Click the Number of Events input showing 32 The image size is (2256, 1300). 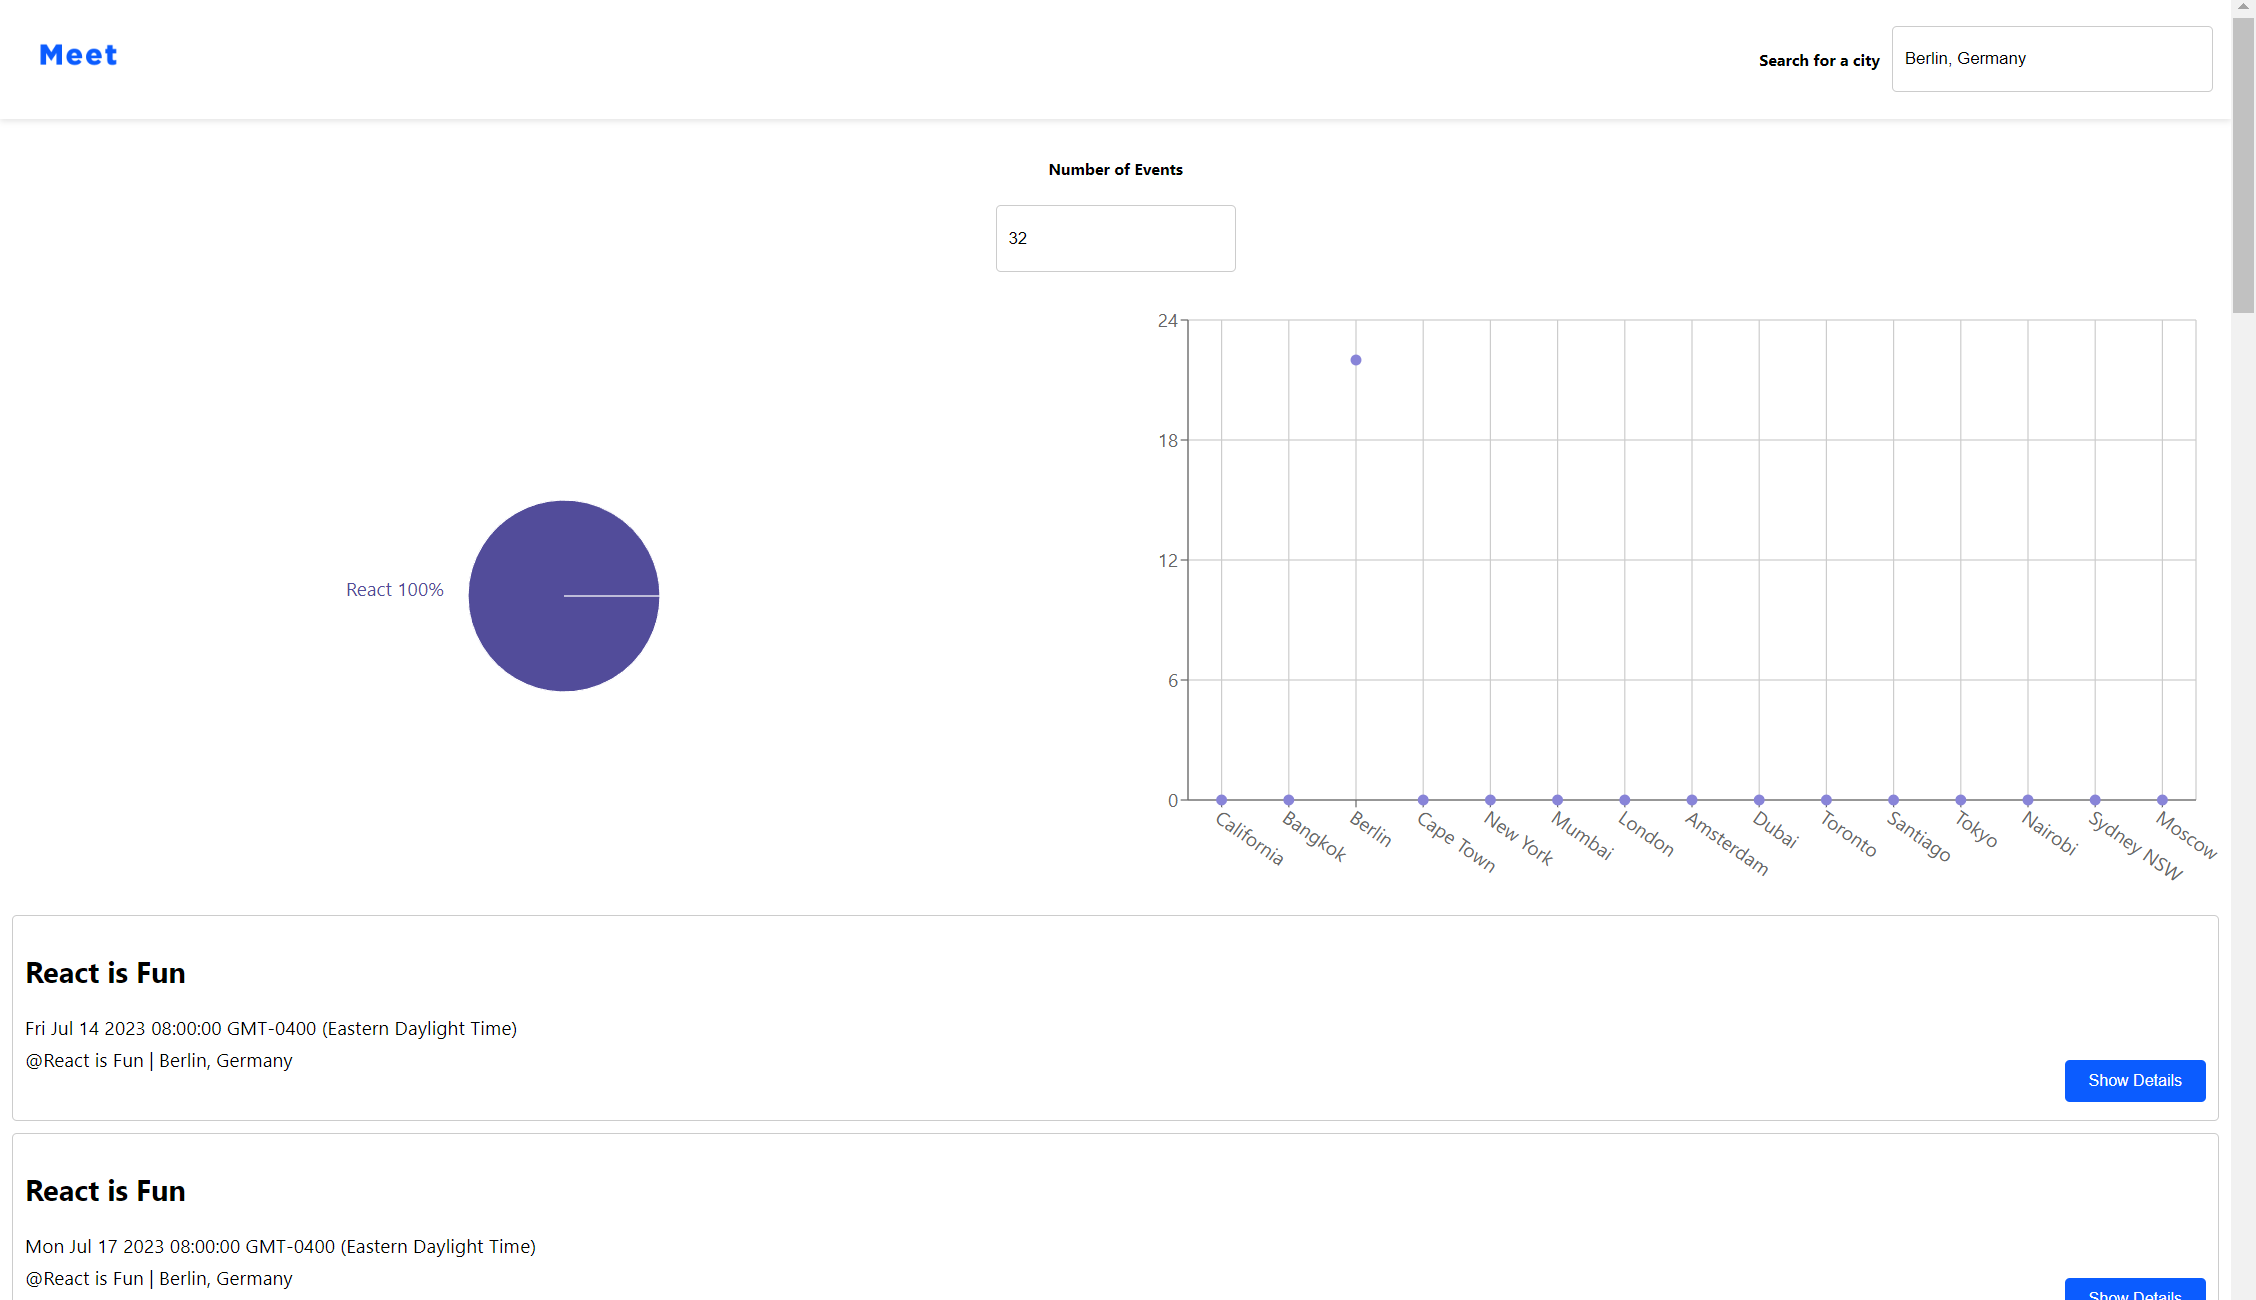1115,238
